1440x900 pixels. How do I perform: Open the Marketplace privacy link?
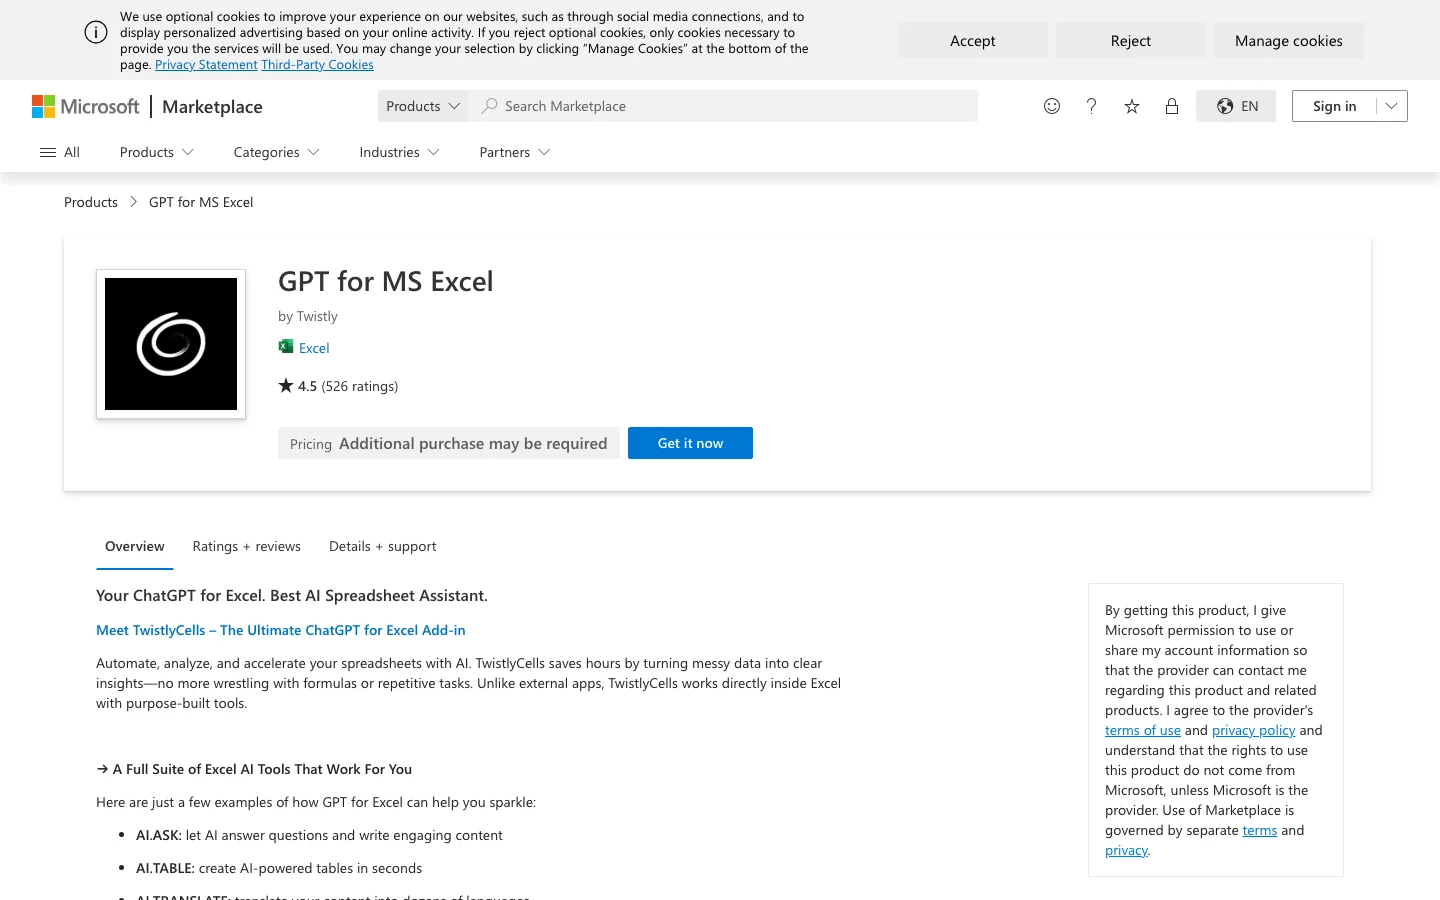coord(1126,850)
